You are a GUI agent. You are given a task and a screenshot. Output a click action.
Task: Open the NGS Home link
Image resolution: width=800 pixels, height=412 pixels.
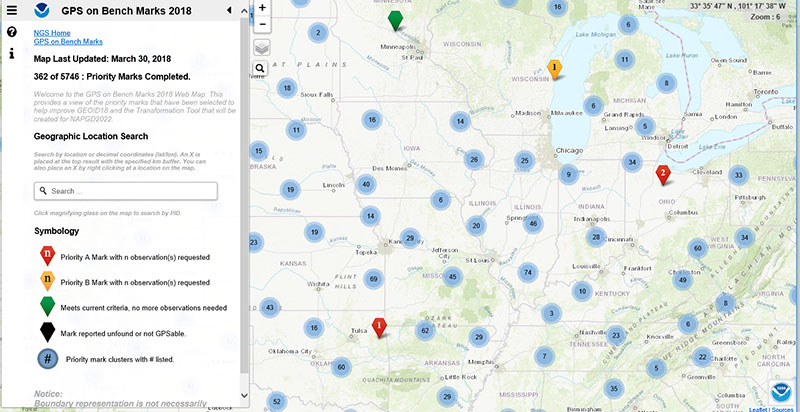pyautogui.click(x=52, y=33)
